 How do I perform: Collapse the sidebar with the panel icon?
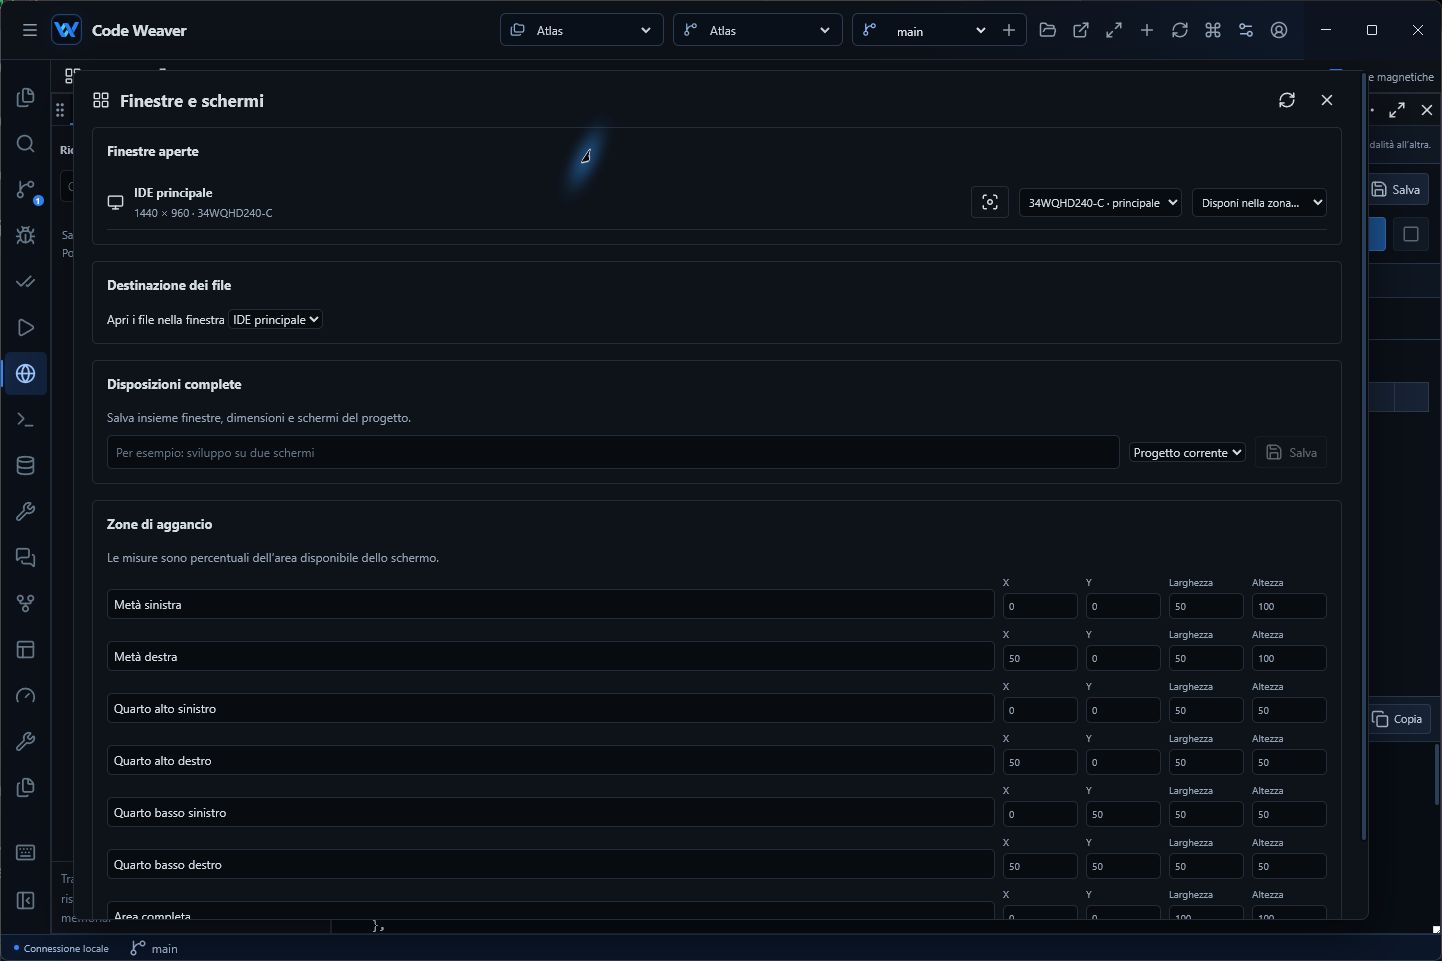pyautogui.click(x=26, y=901)
